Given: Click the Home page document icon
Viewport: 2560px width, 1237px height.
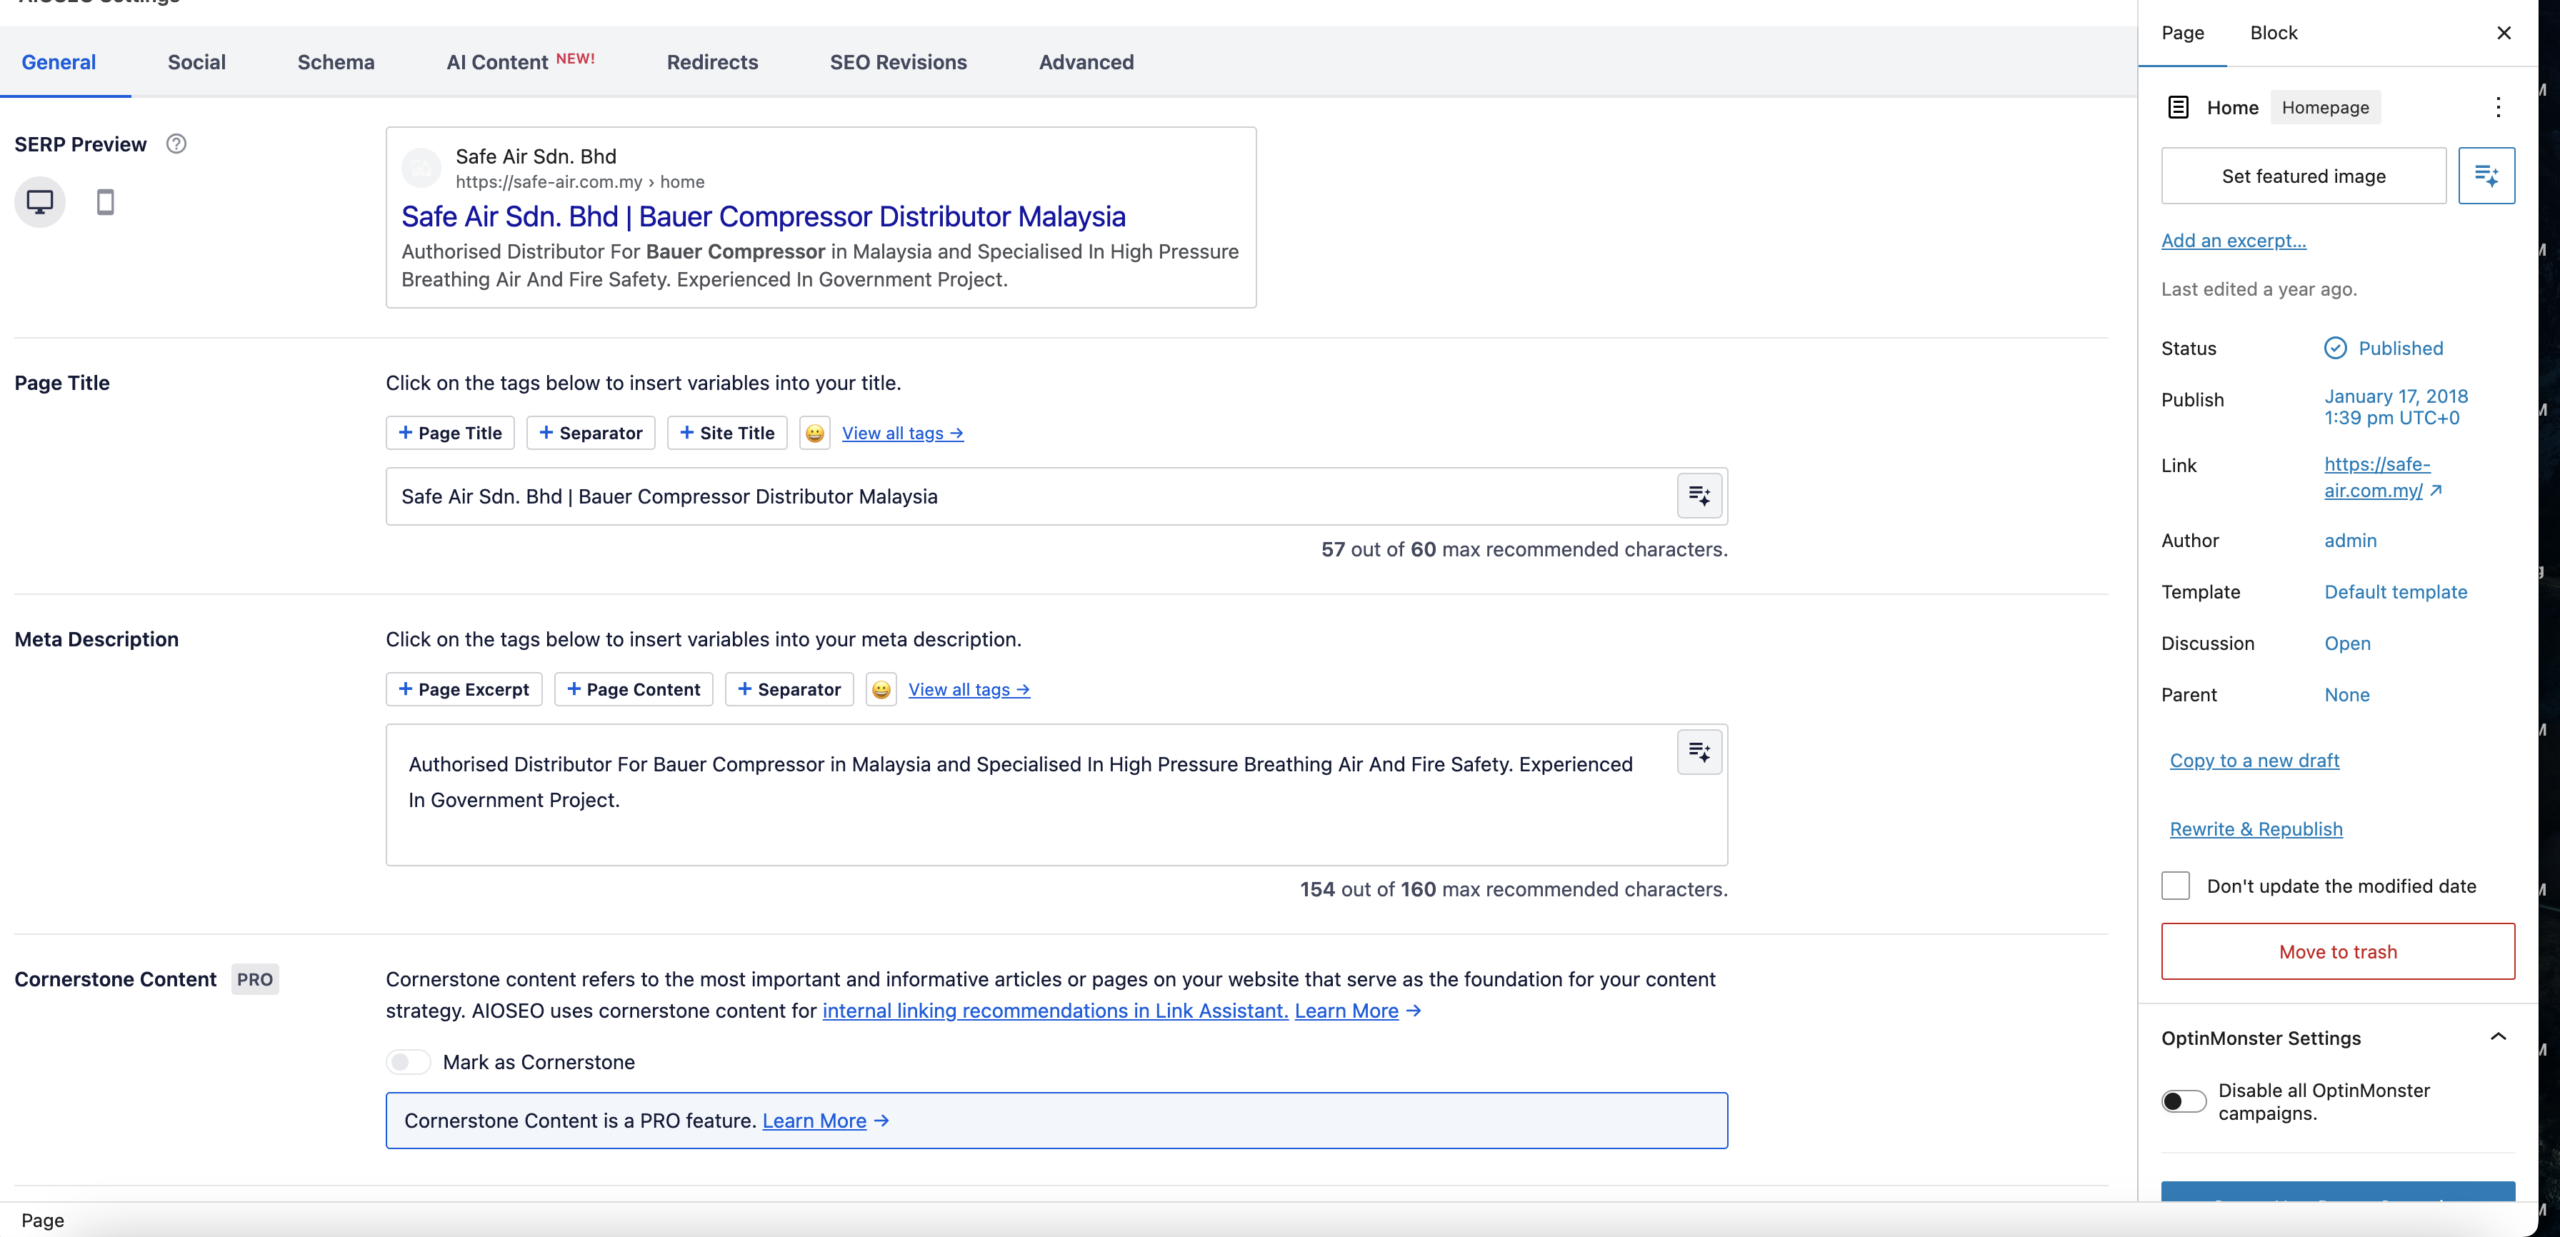Looking at the screenshot, I should pyautogui.click(x=2178, y=107).
